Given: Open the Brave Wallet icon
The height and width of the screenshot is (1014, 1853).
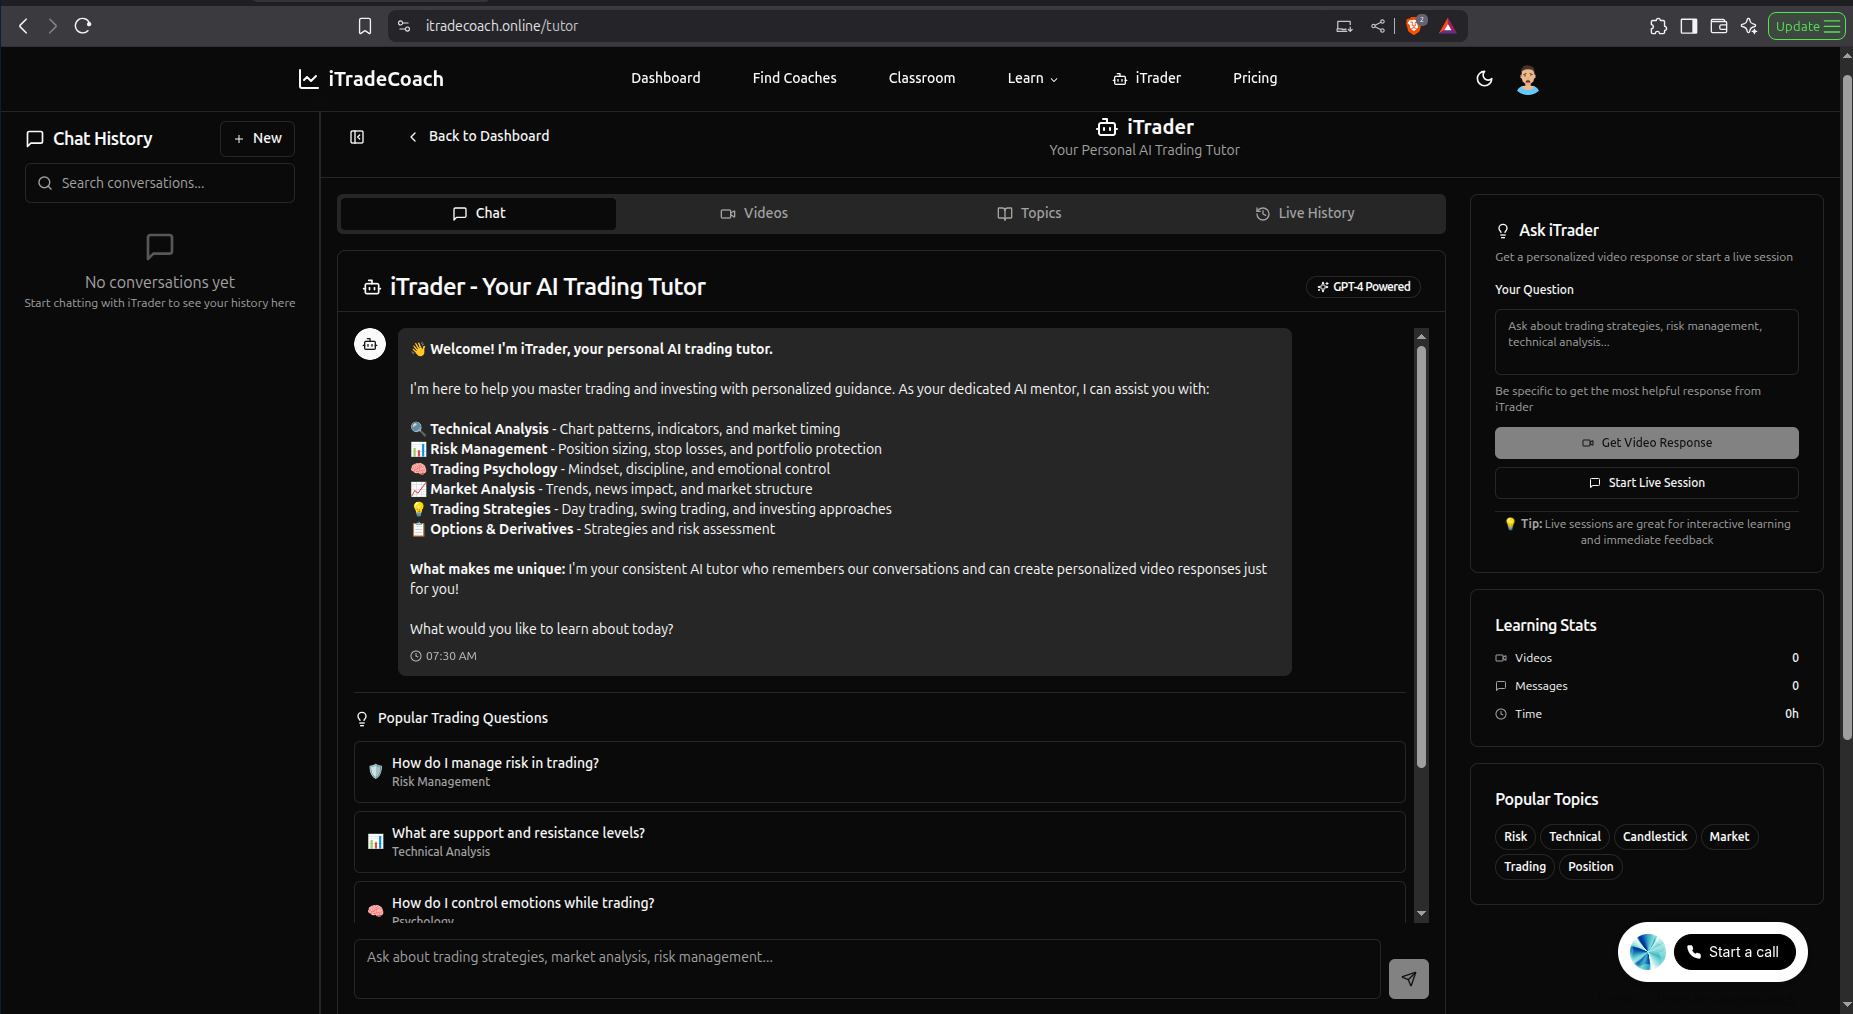Looking at the screenshot, I should pyautogui.click(x=1719, y=26).
